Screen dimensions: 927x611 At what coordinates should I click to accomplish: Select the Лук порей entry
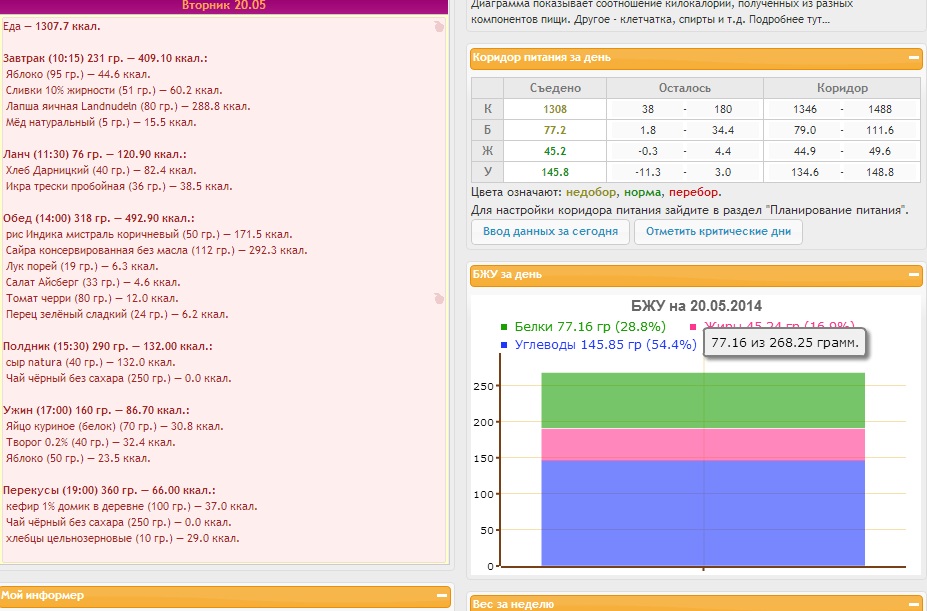82,266
